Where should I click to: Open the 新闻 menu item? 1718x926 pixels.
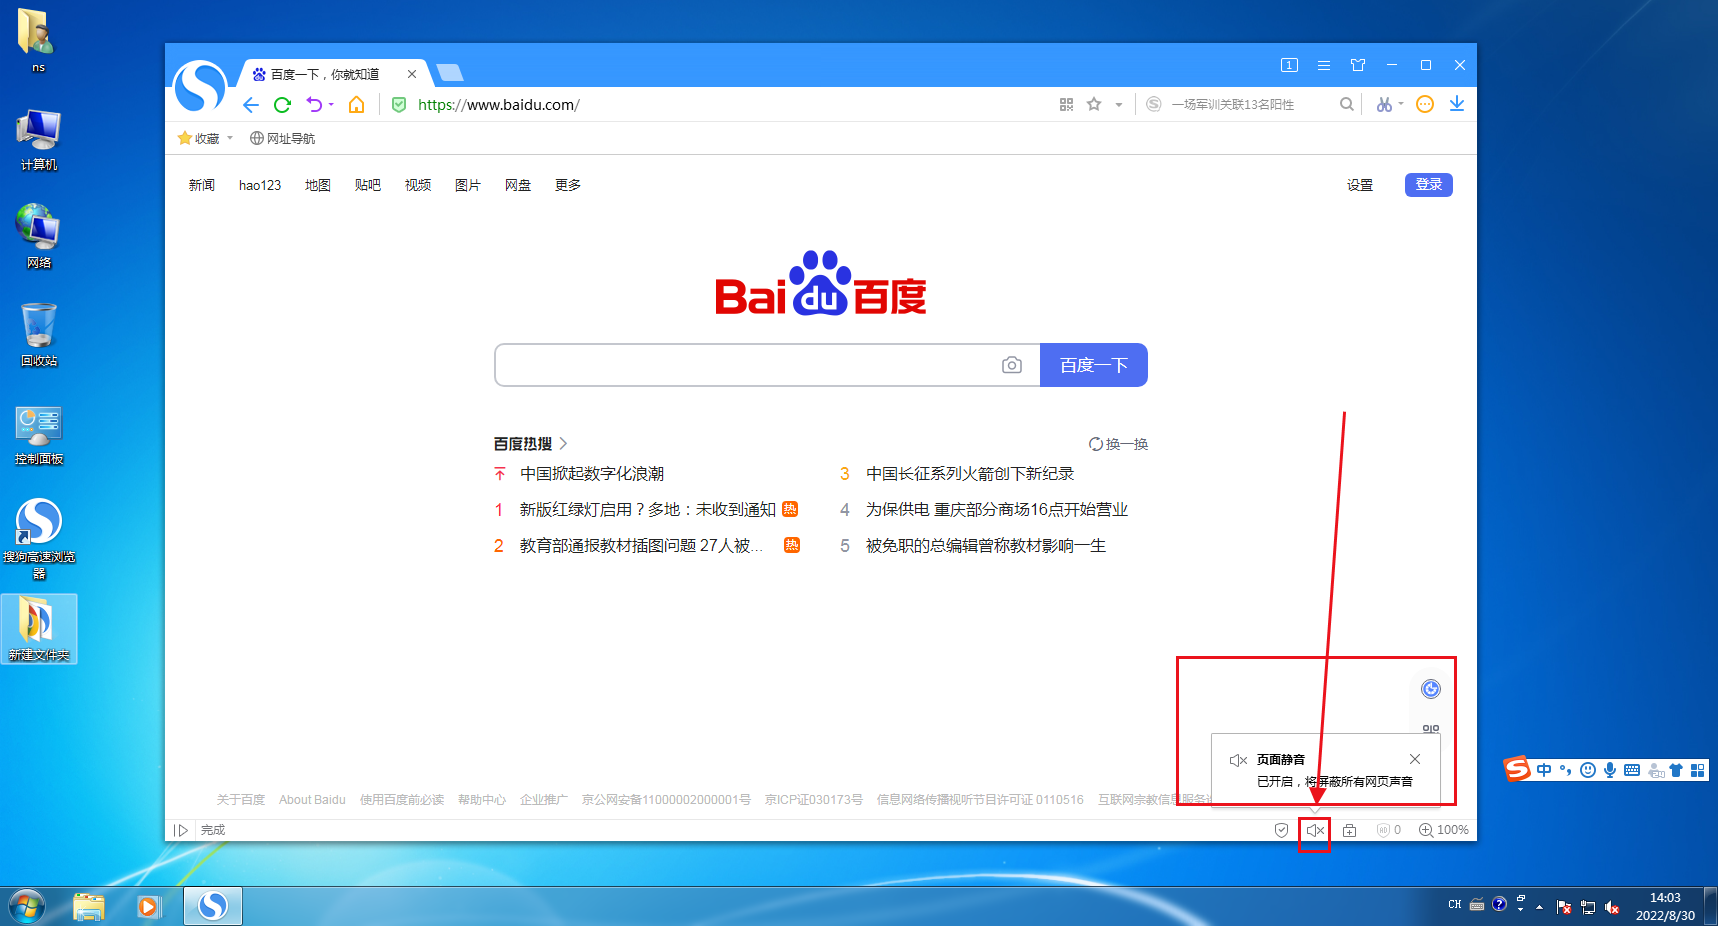pyautogui.click(x=202, y=185)
